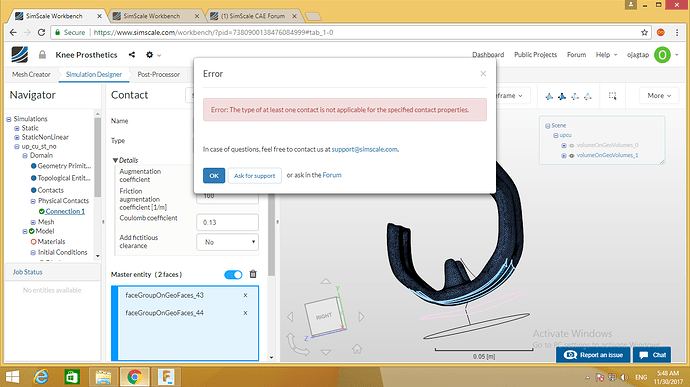Screen dimensions: 690x387
Task: Click the support@simscale.com email link
Action: (x=364, y=149)
